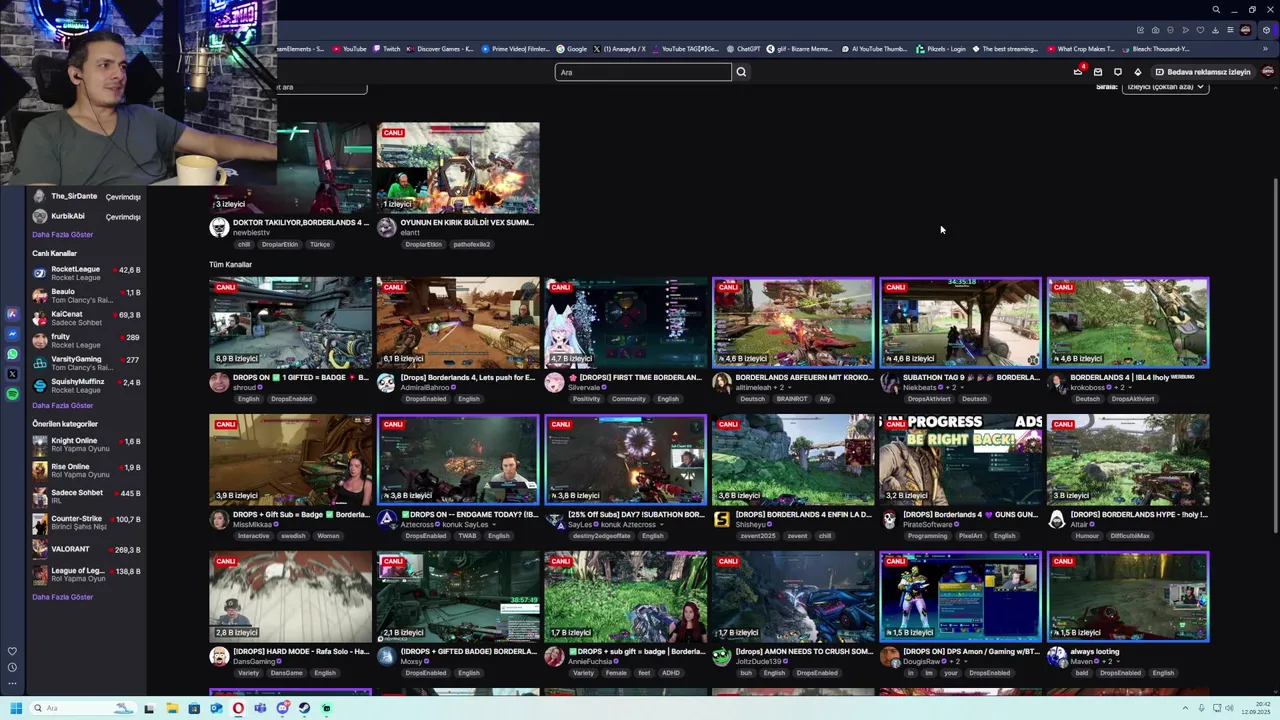Click the Opera tab search magnifier
1280x720 pixels.
1216,10
